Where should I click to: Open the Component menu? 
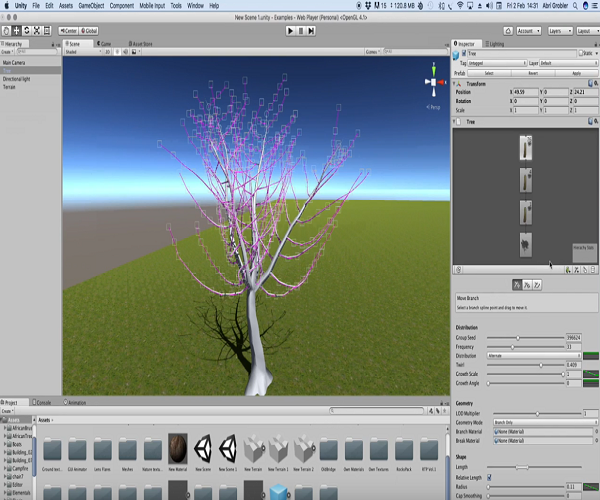click(122, 5)
